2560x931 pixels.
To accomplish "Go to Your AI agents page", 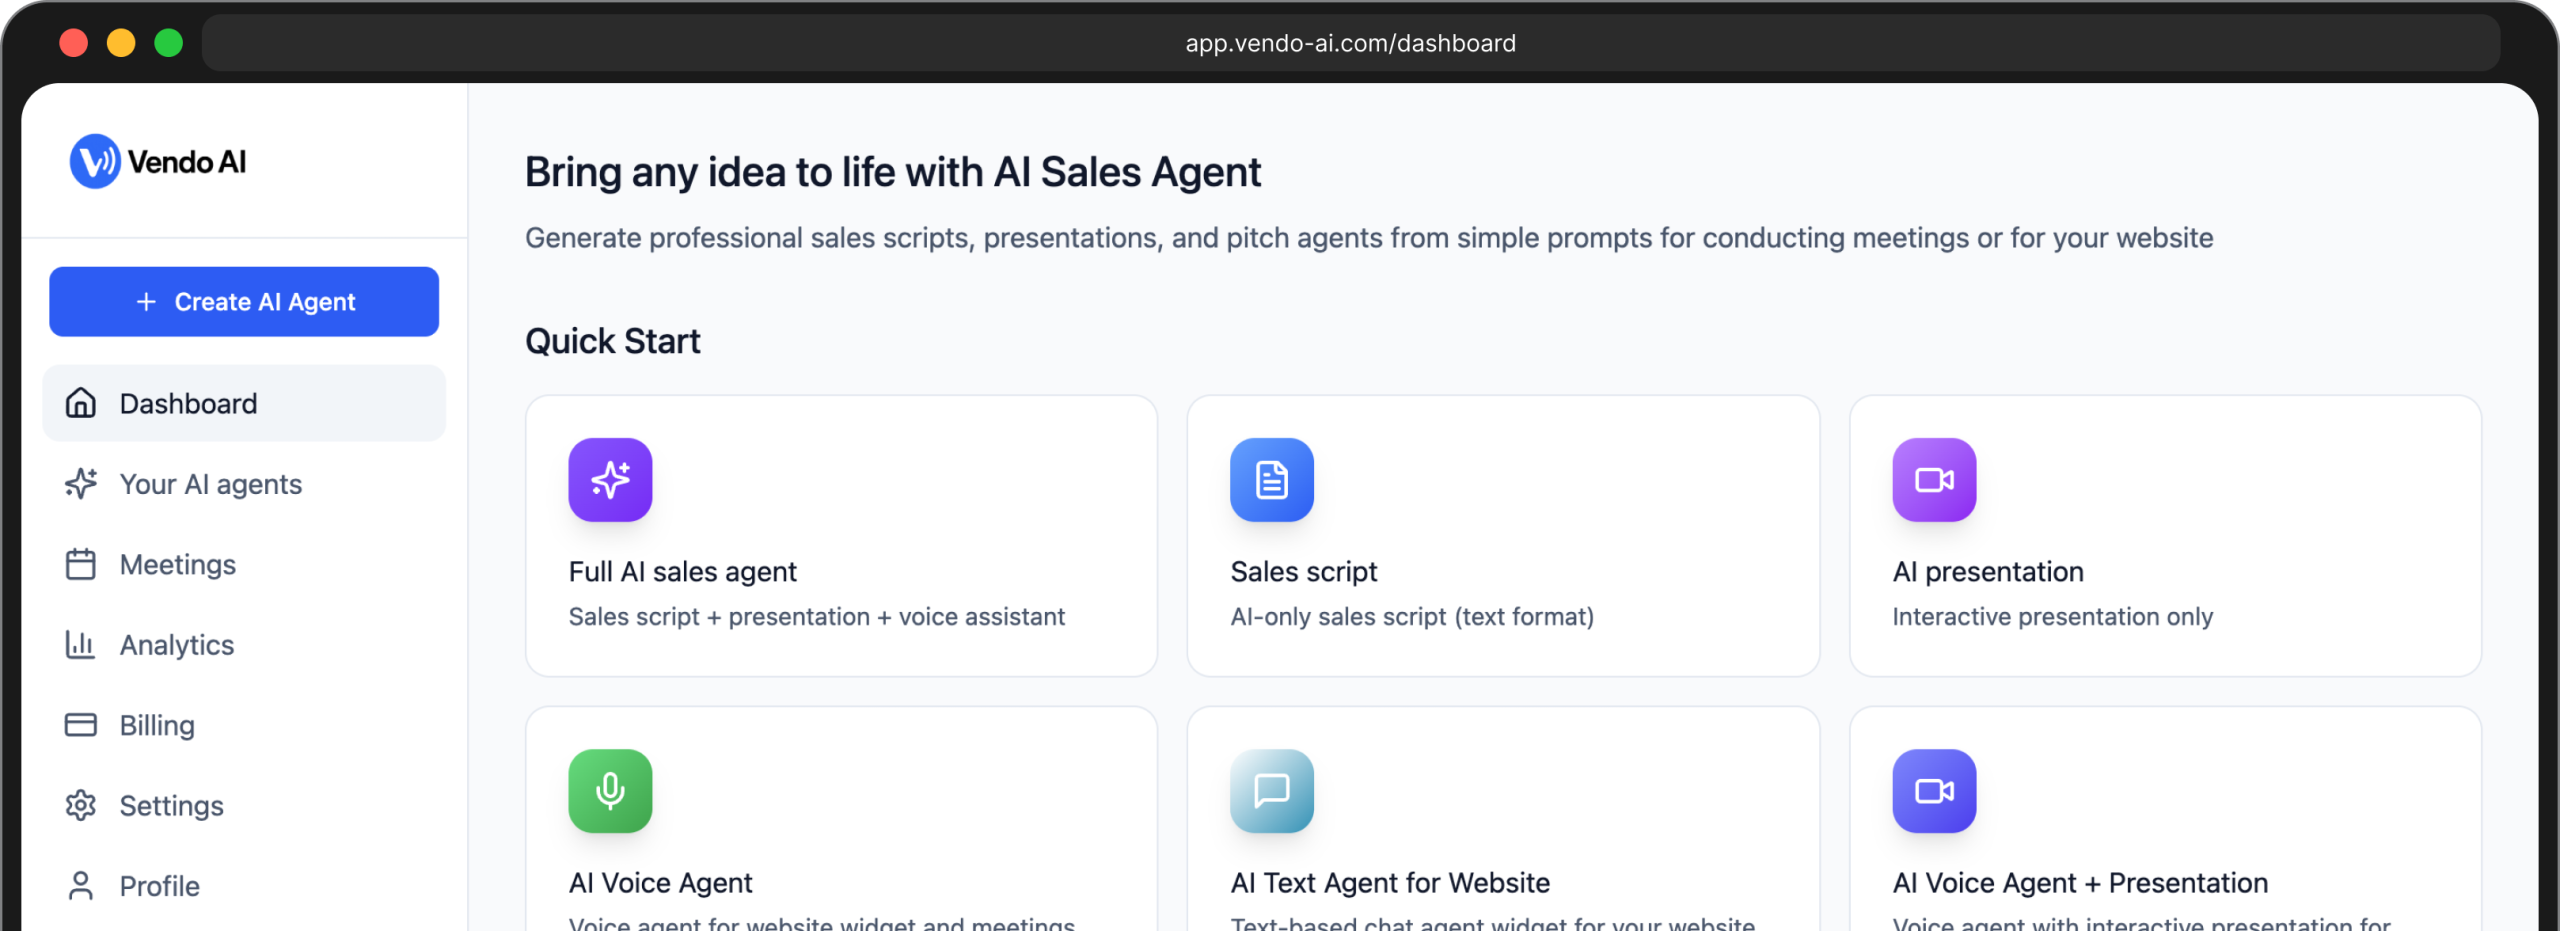I will click(210, 484).
